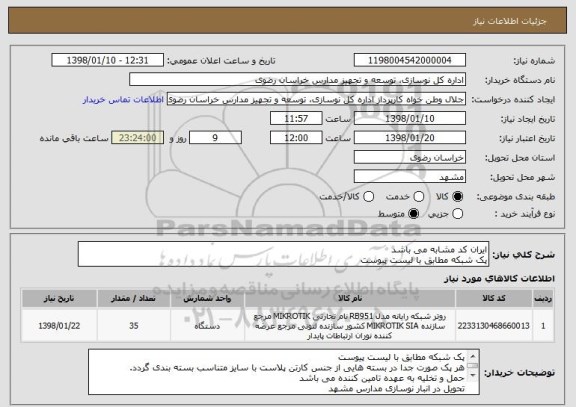Click the announcement date-time field
Screen dimensions: 576x407
click(x=108, y=60)
